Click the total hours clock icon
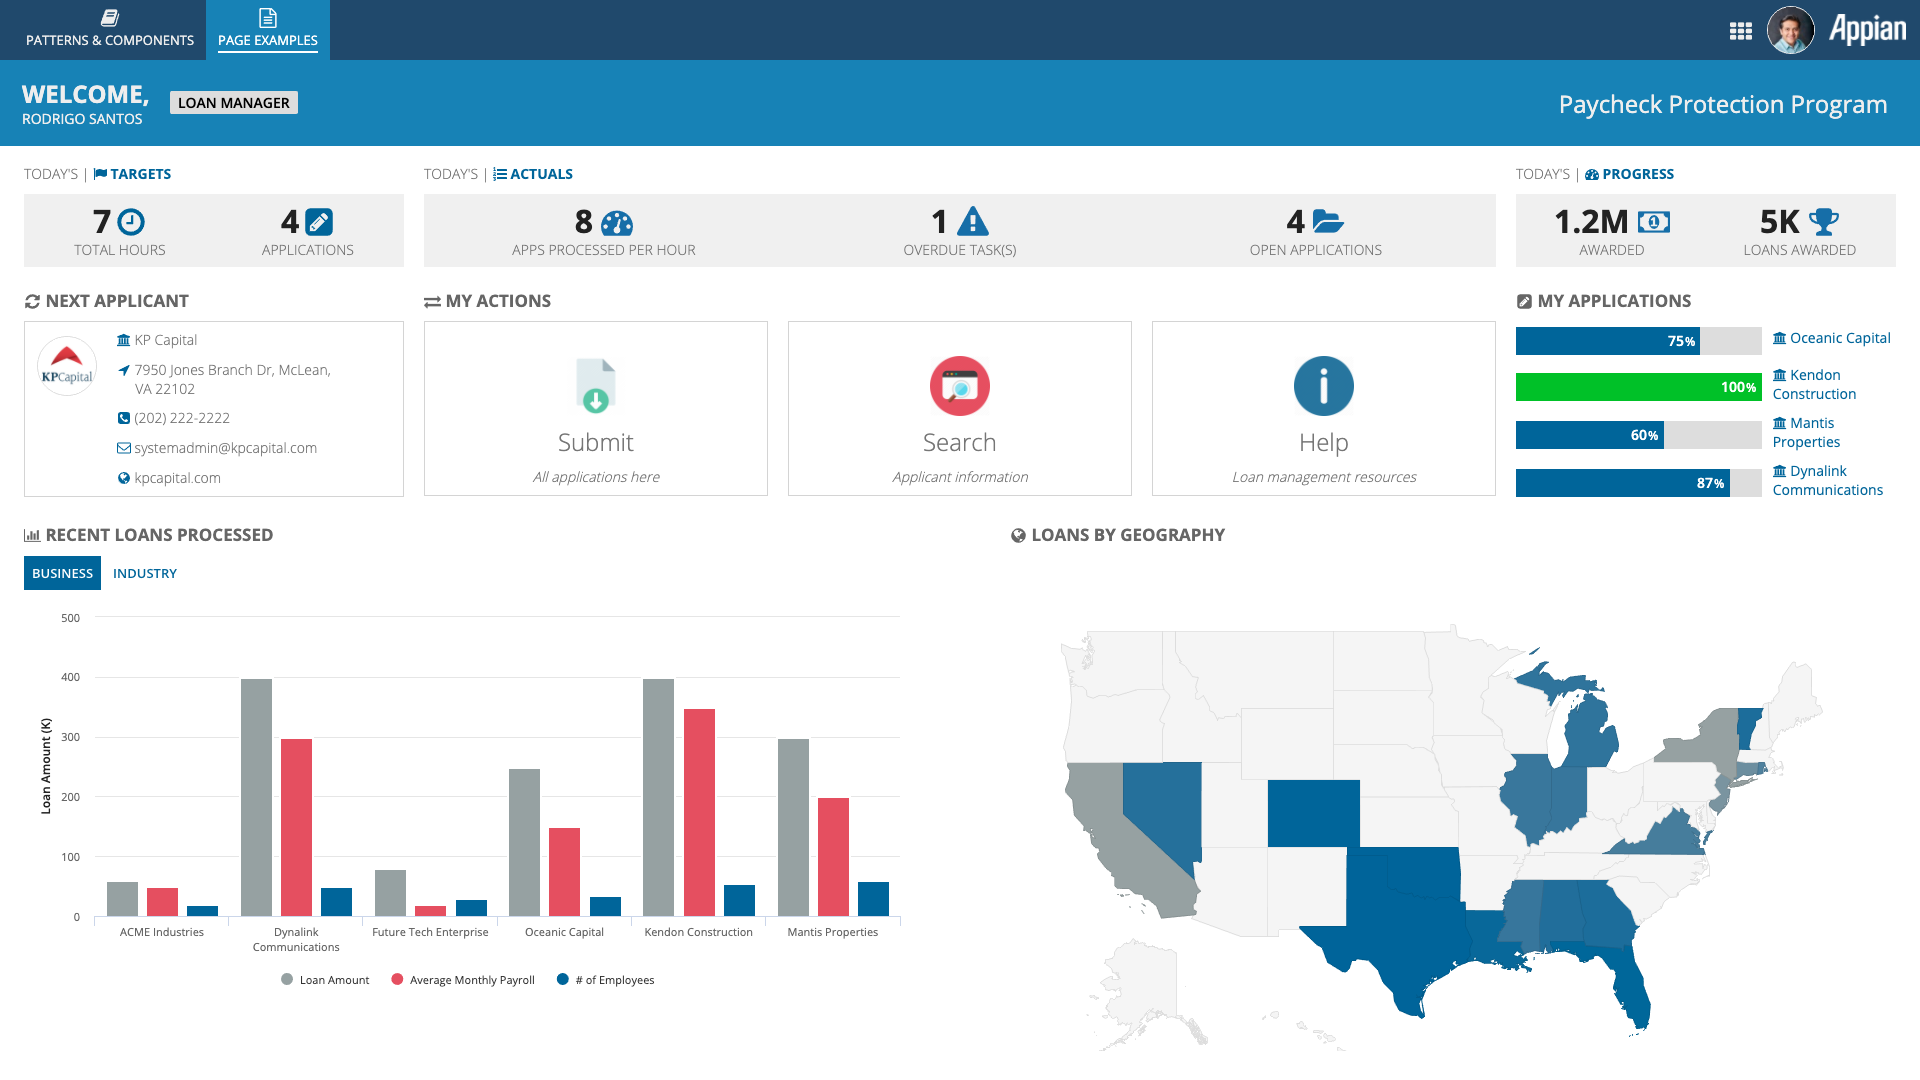This screenshot has width=1920, height=1080. tap(131, 221)
